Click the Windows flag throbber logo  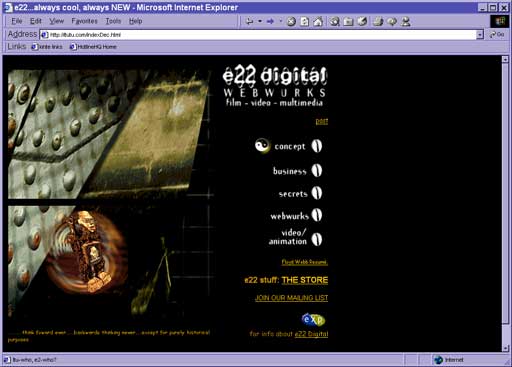click(500, 22)
